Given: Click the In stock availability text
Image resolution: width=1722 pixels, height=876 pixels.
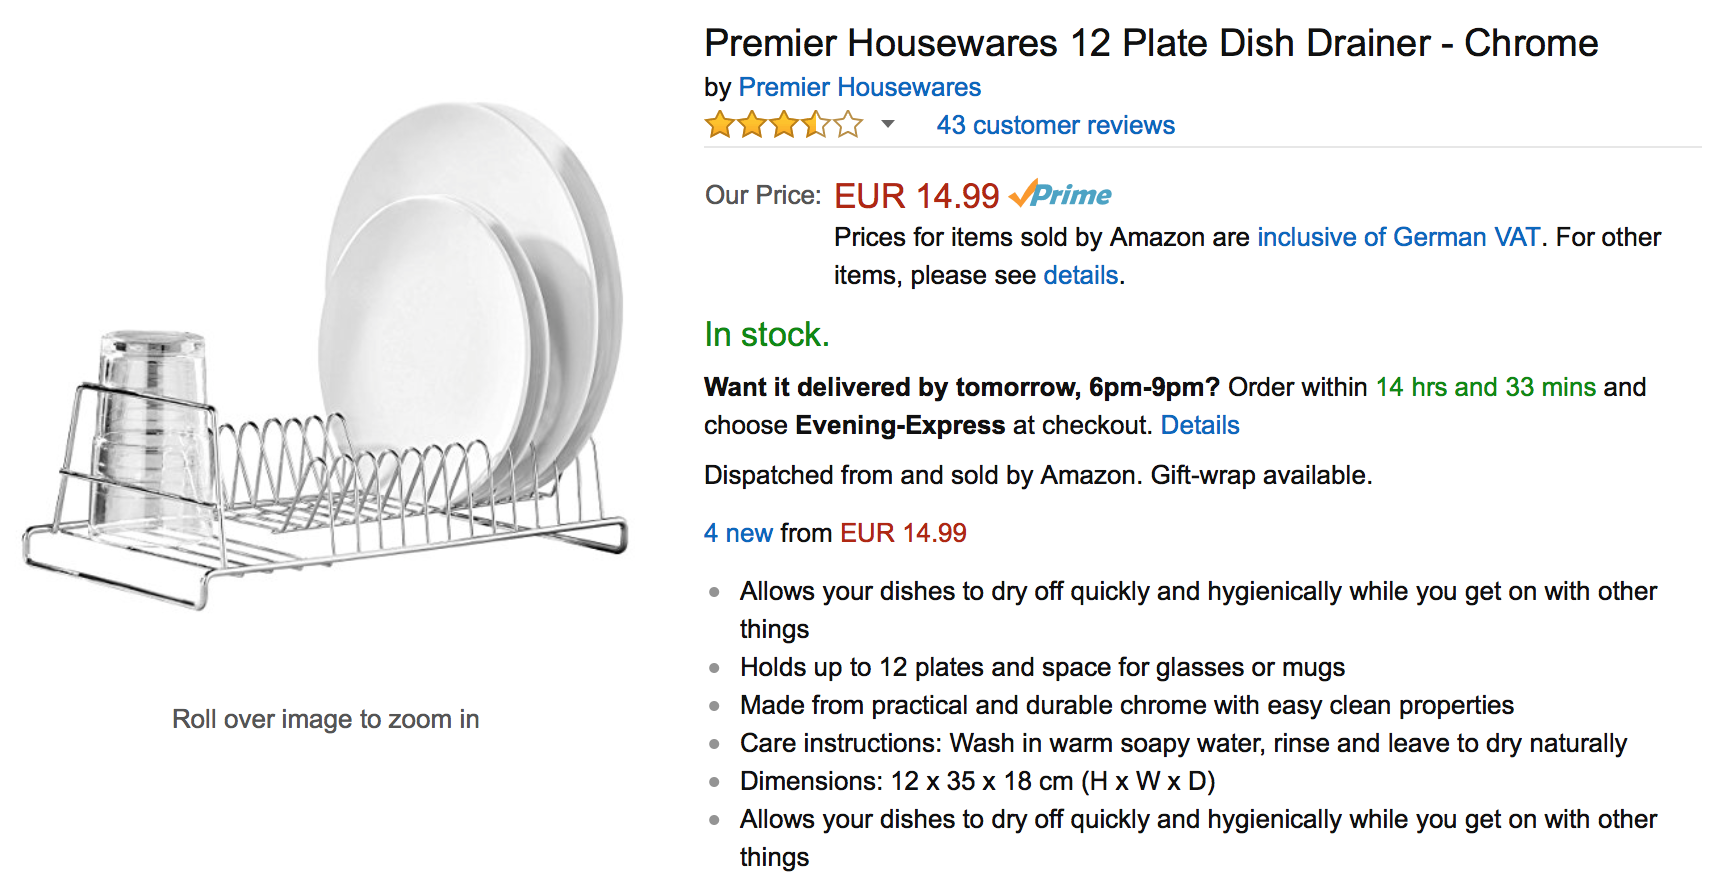Looking at the screenshot, I should (x=766, y=334).
